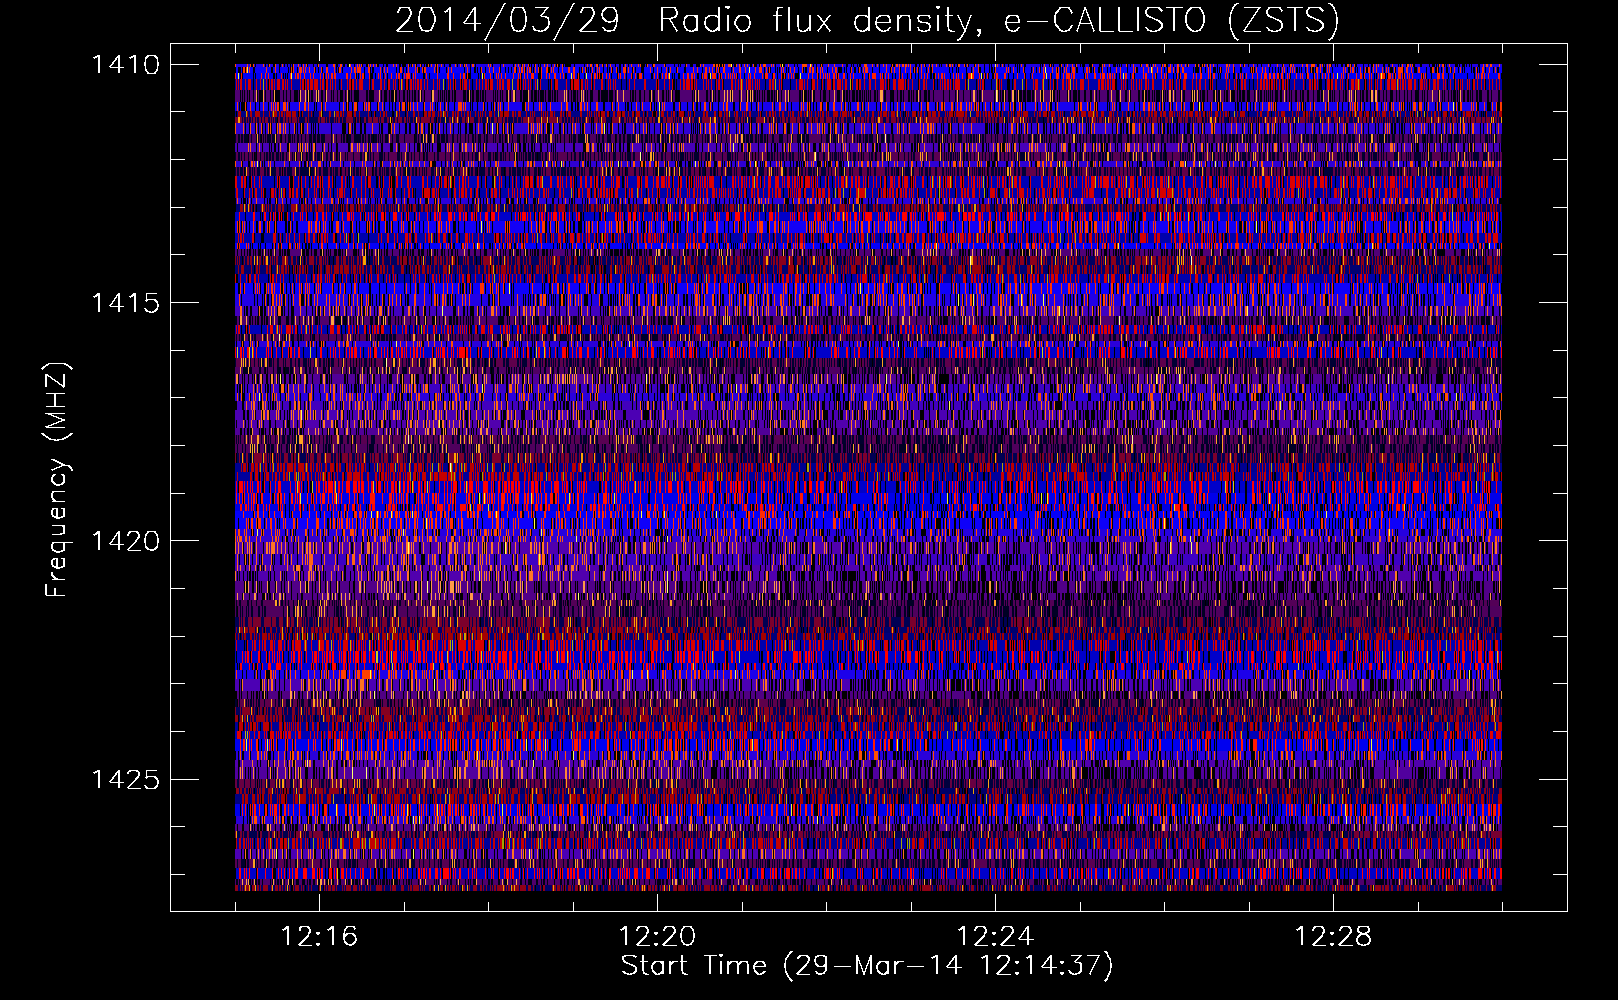Click the 1410 frequency axis label
The width and height of the screenshot is (1618, 1000).
click(x=125, y=65)
